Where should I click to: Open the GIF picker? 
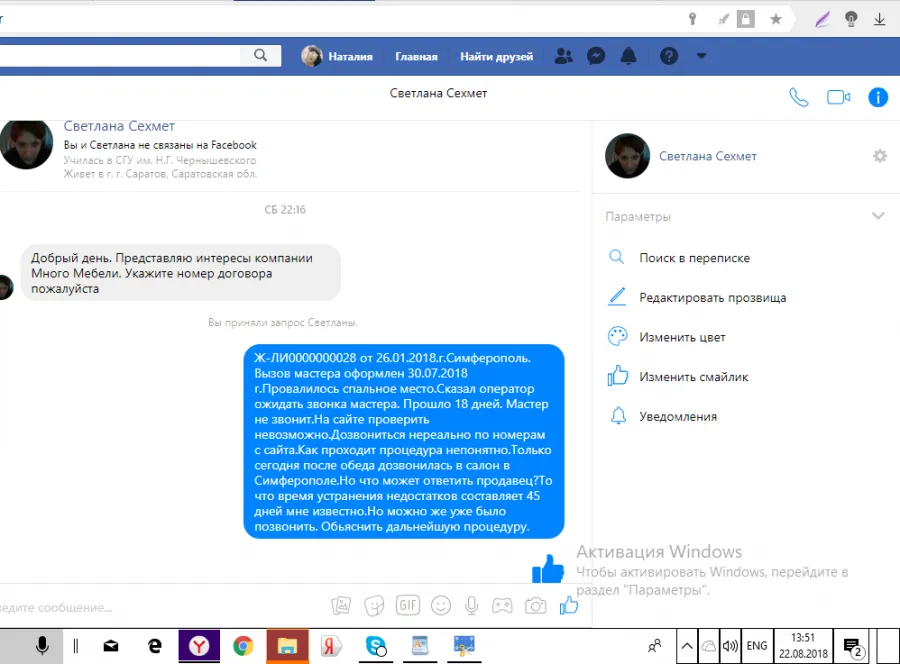(408, 605)
